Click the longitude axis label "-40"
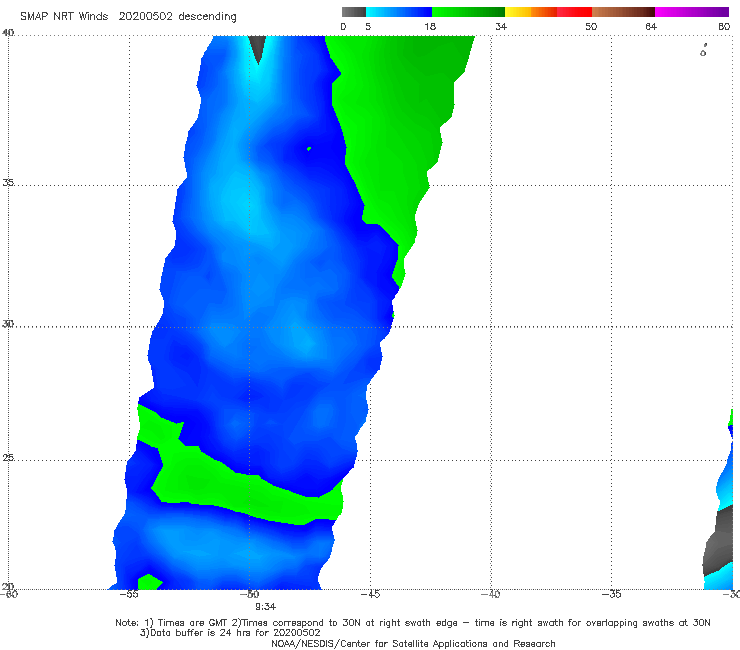 [491, 594]
